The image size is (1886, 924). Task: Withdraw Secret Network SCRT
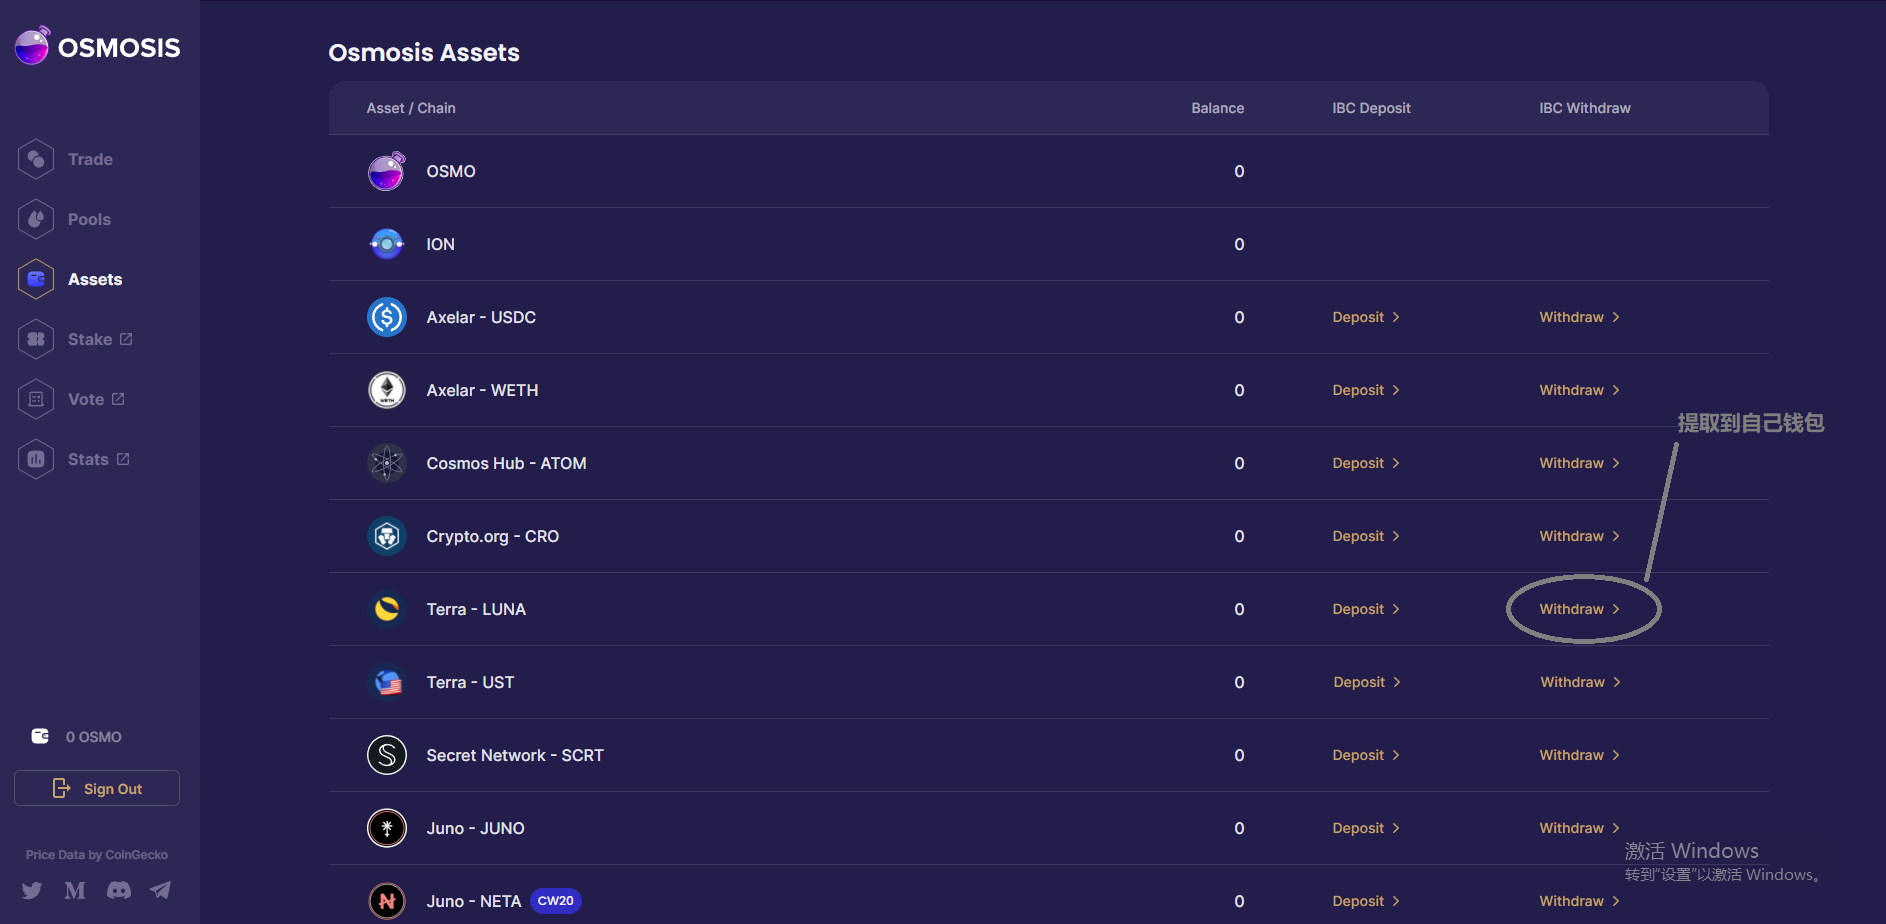(x=1579, y=755)
